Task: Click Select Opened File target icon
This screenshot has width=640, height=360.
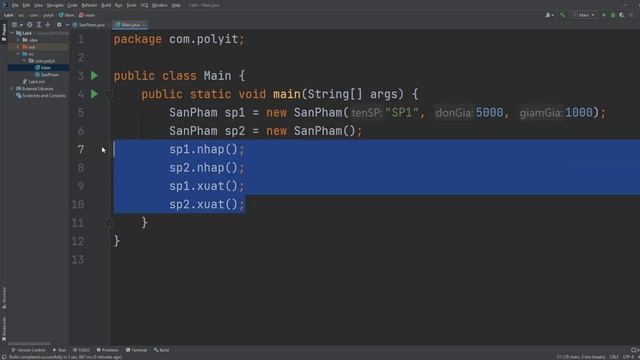Action: click(29, 25)
